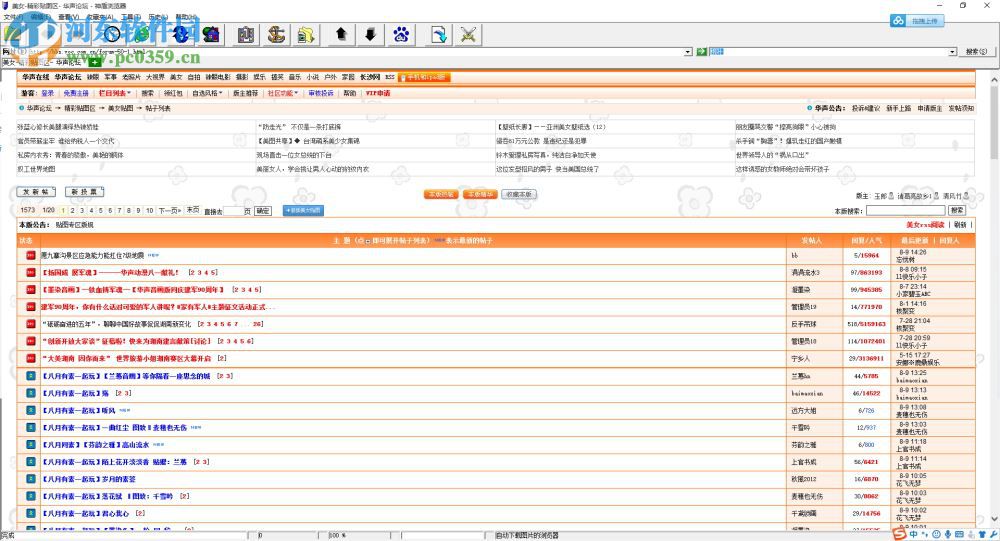The width and height of the screenshot is (1000, 541).
Task: Click the Sogou input method tray icon
Action: 901,534
